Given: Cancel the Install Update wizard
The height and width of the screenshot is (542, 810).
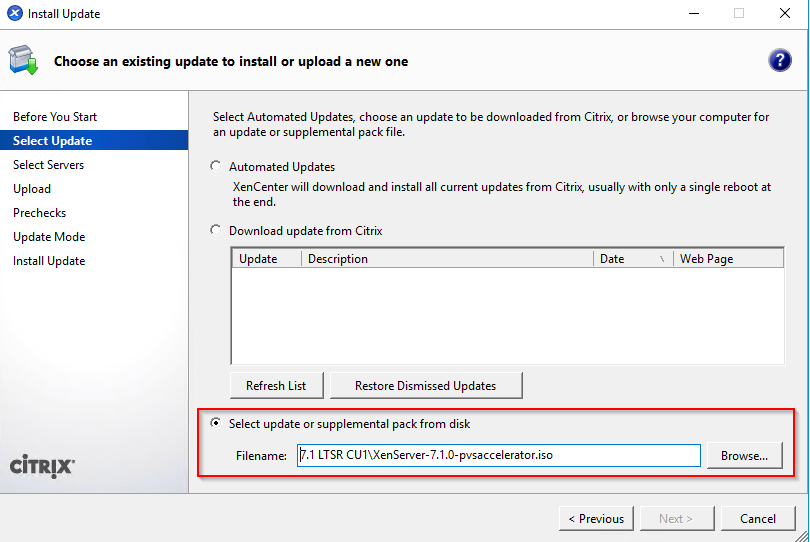Looking at the screenshot, I should click(758, 518).
